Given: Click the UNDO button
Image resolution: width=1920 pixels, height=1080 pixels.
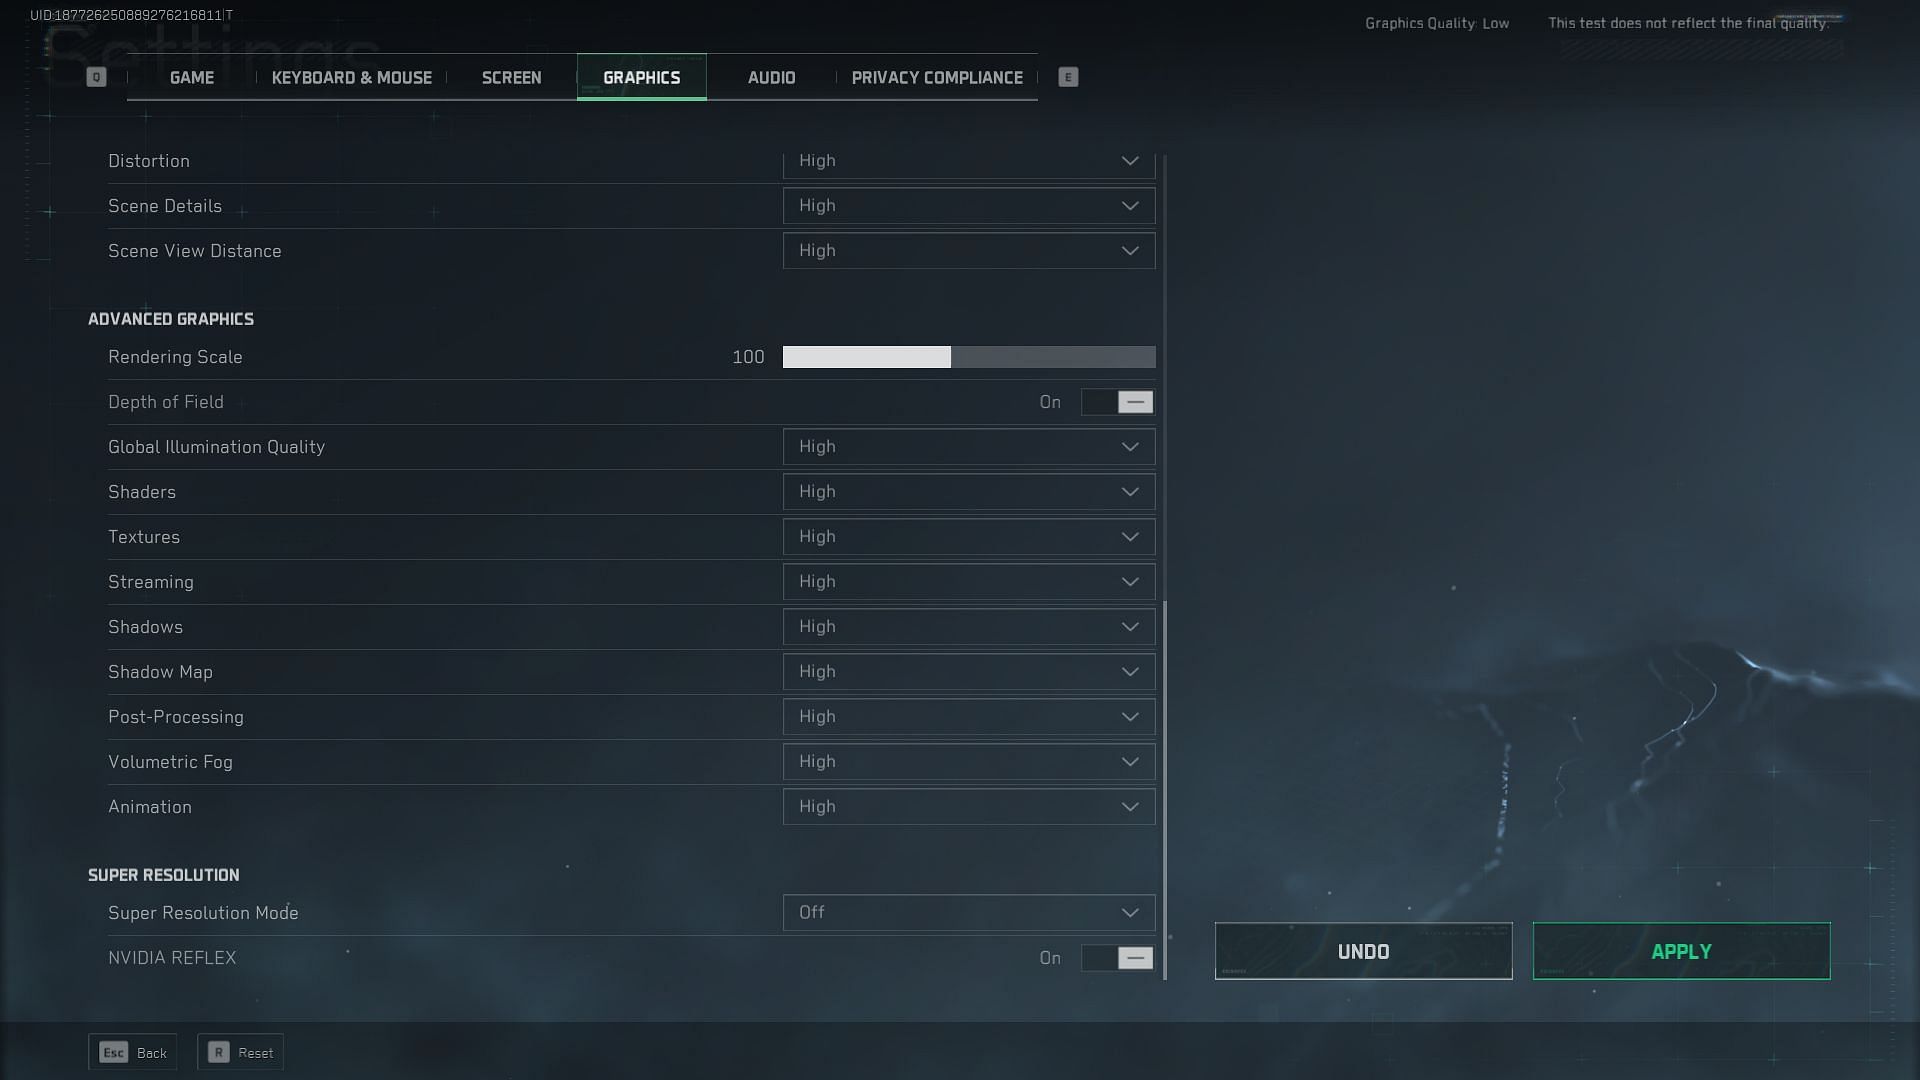Looking at the screenshot, I should coord(1362,951).
